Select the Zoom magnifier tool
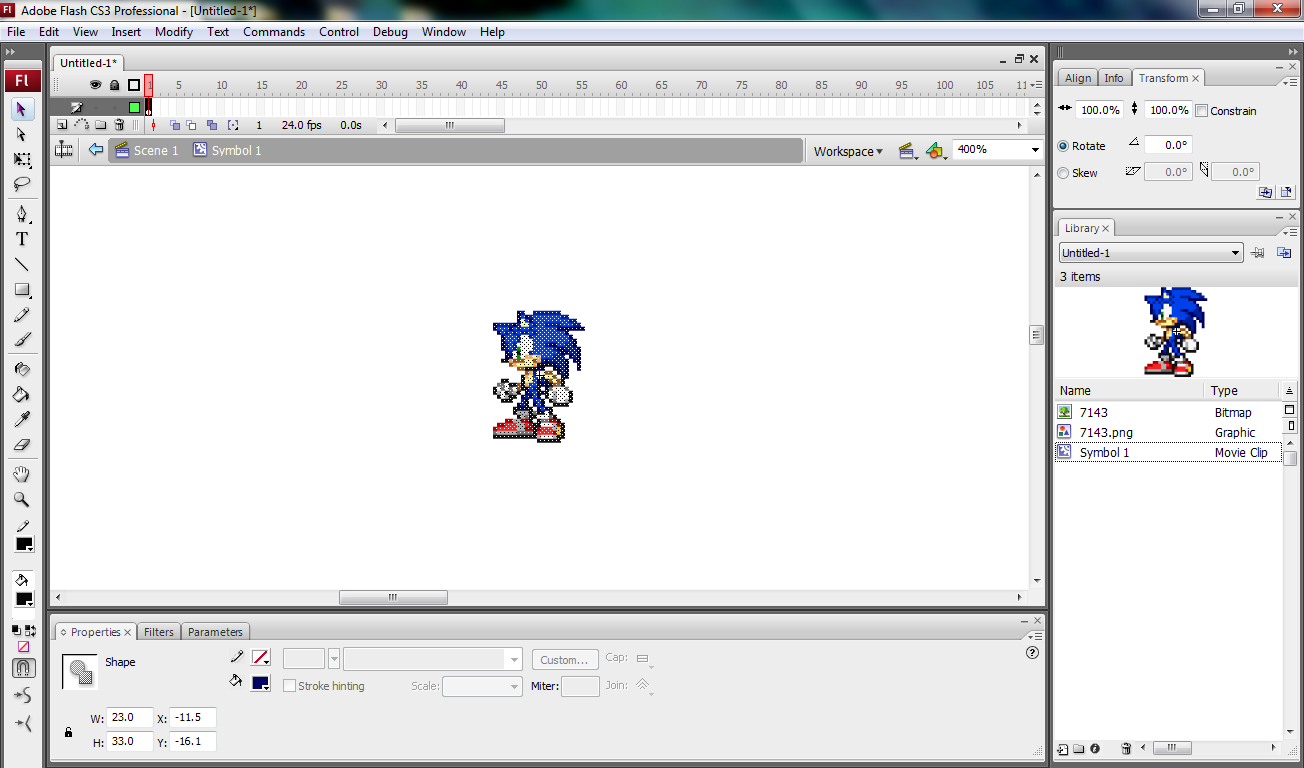1304x768 pixels. tap(22, 499)
